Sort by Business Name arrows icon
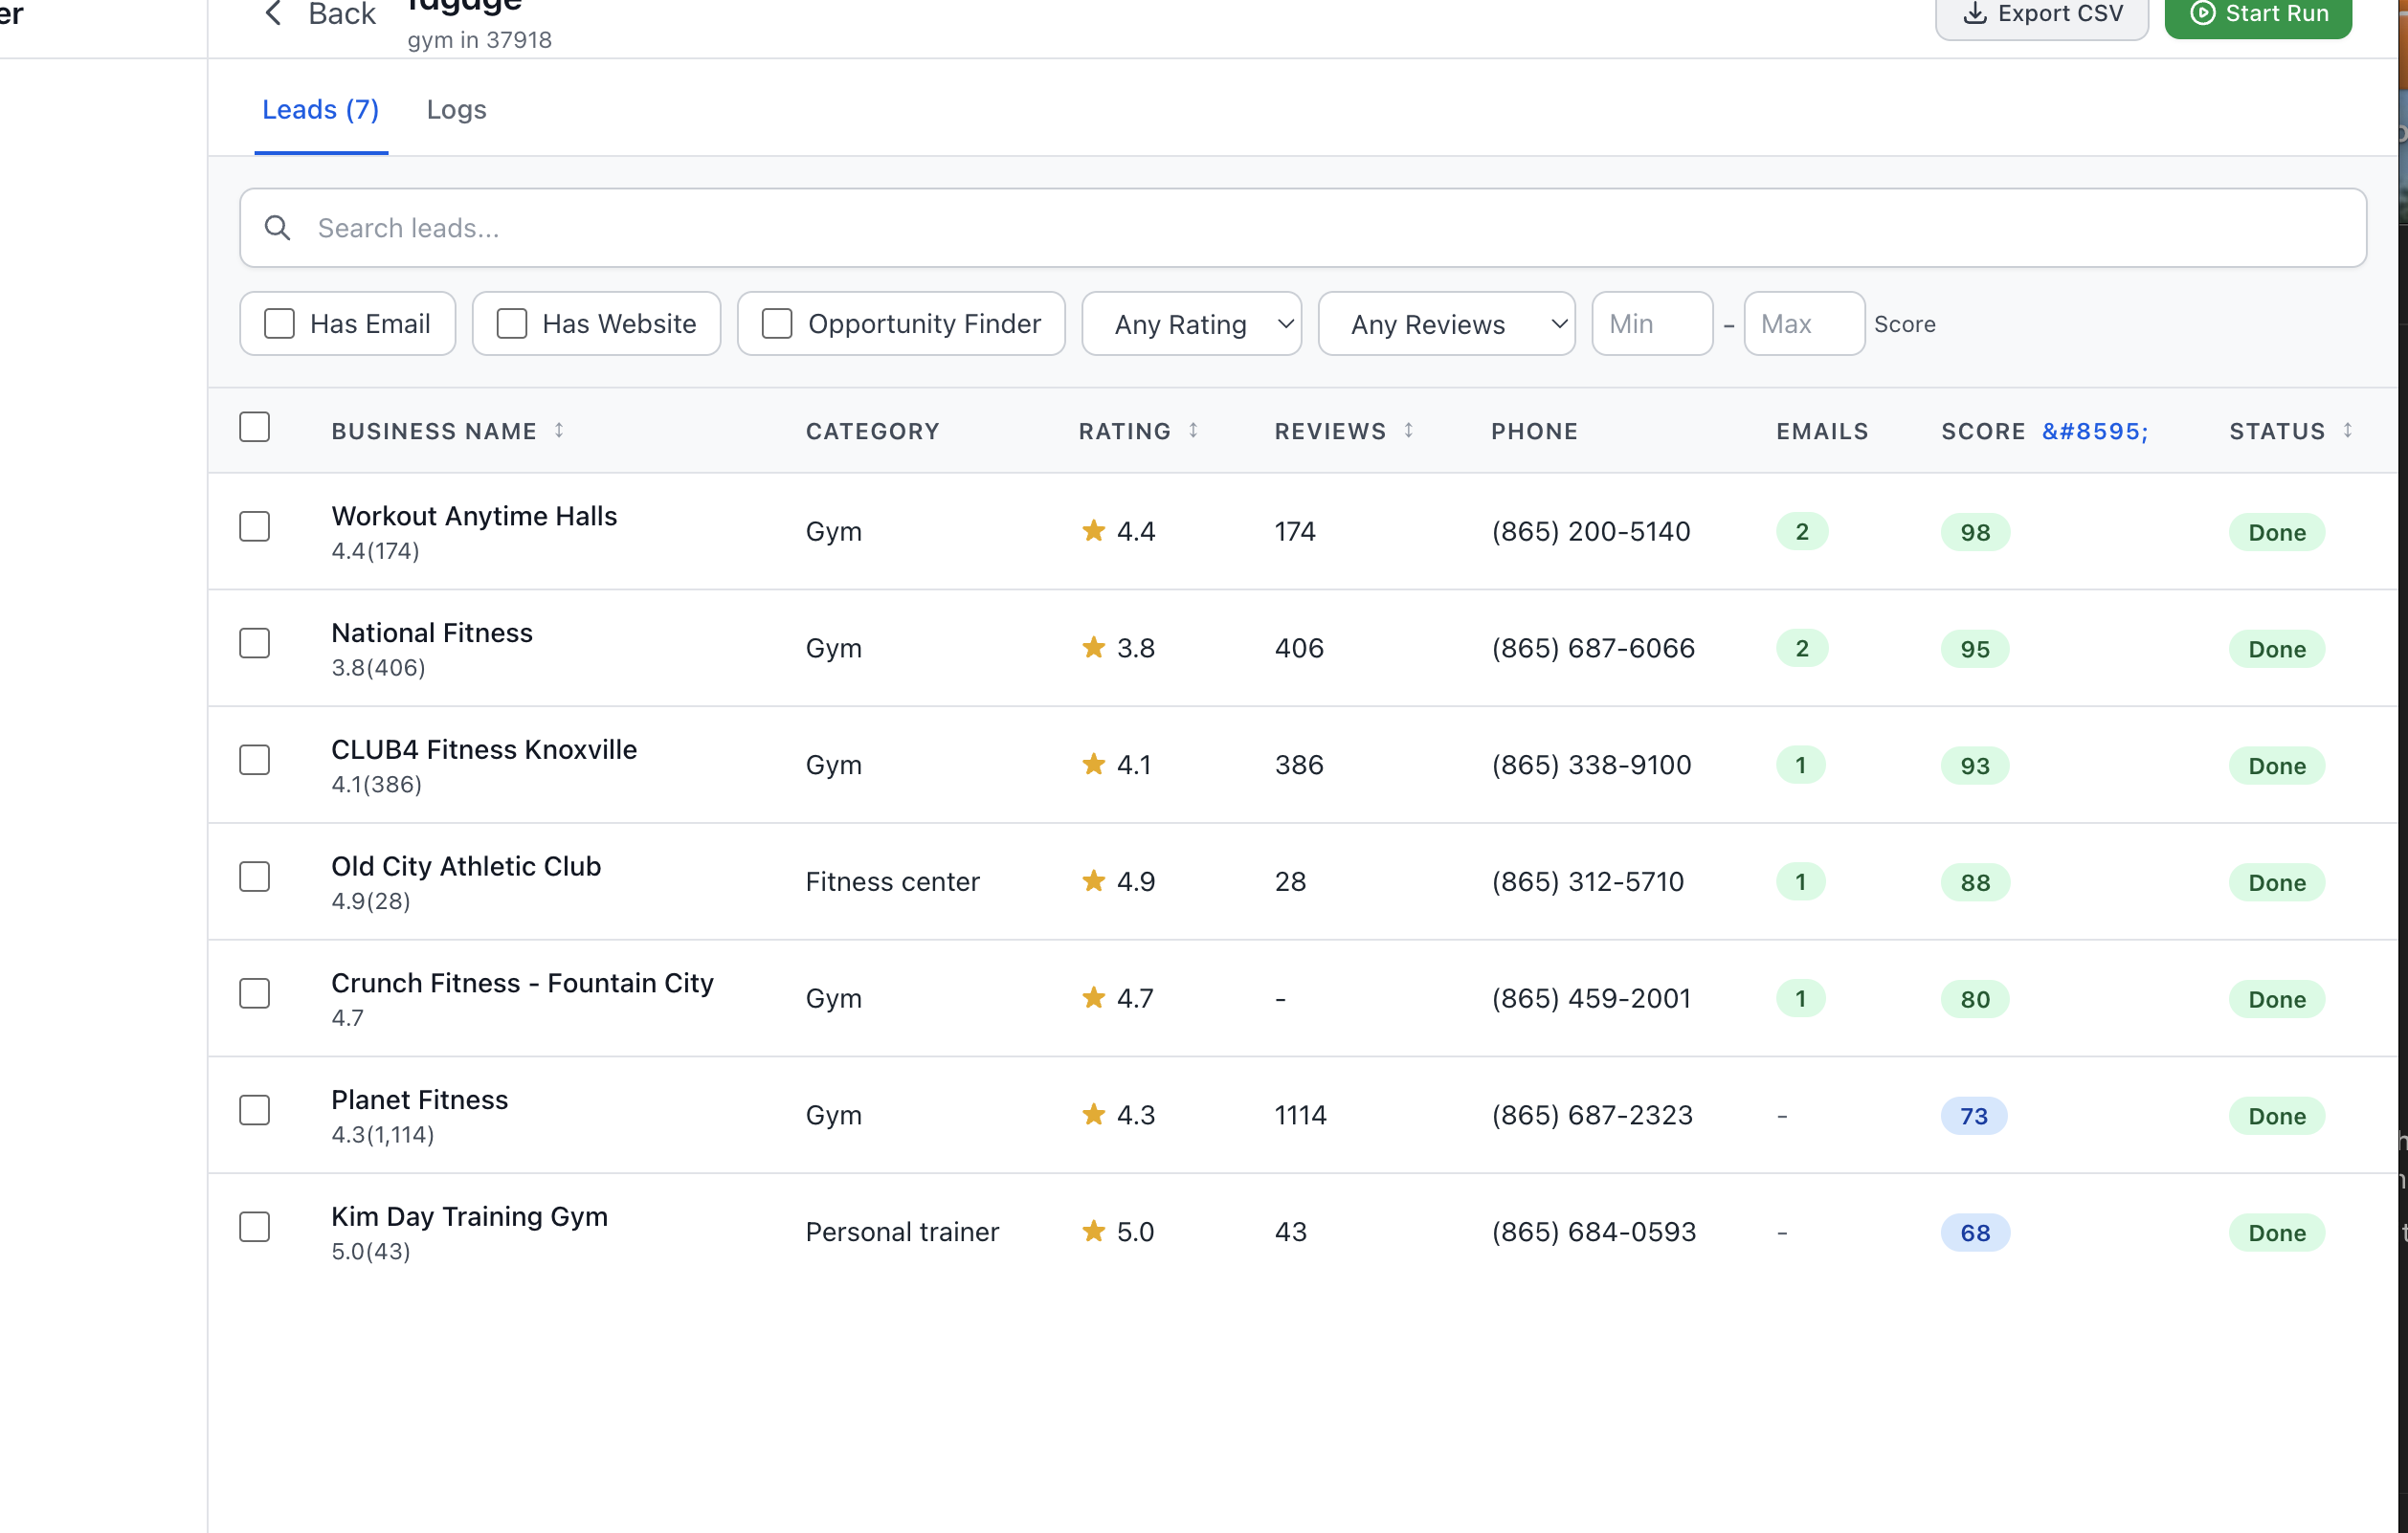 coord(559,431)
